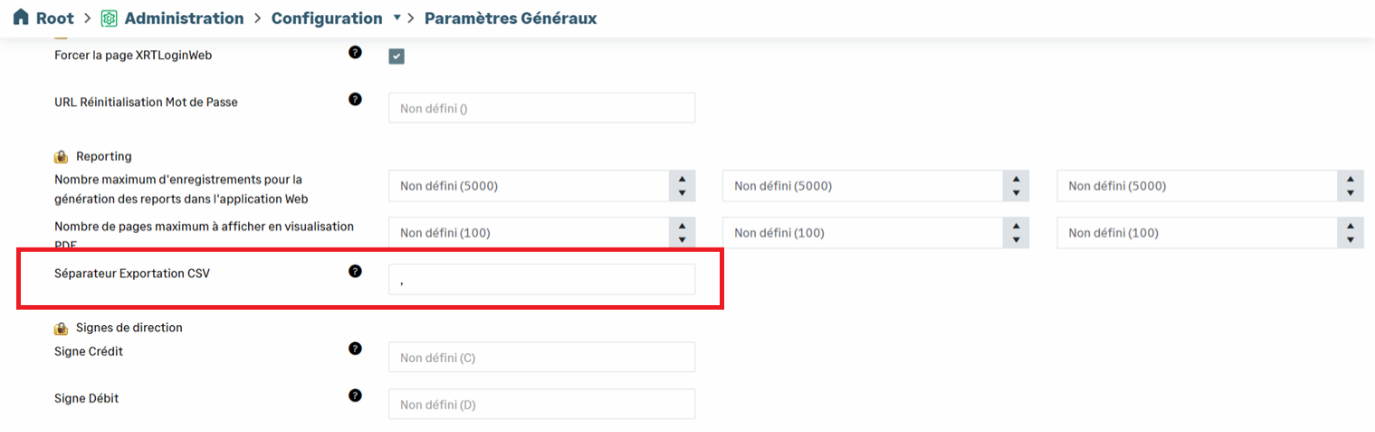
Task: Click help icon next to Signe Crédit
Action: (355, 349)
